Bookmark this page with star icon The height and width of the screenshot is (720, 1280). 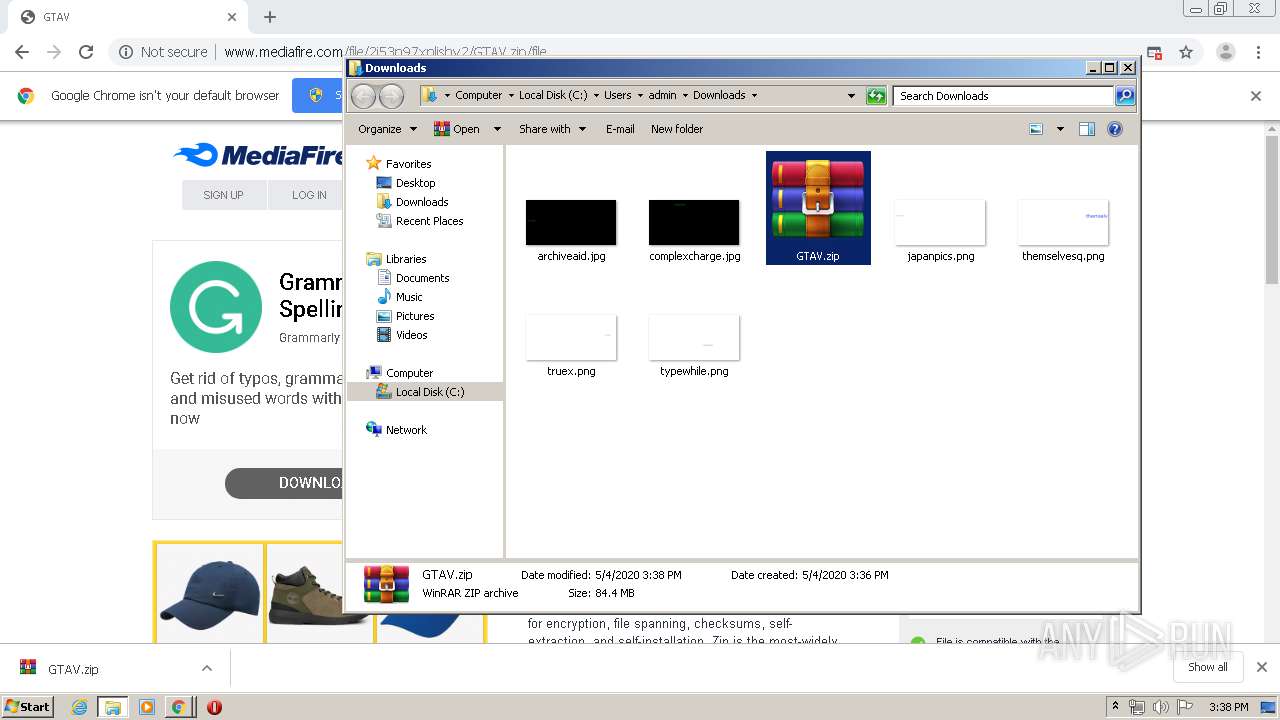(x=1186, y=52)
